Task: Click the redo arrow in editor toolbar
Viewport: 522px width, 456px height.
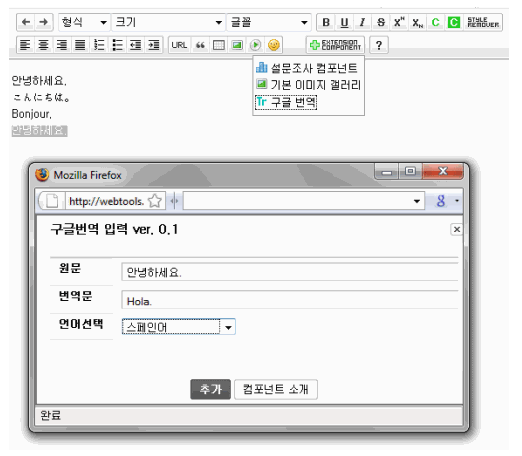Action: pos(44,22)
